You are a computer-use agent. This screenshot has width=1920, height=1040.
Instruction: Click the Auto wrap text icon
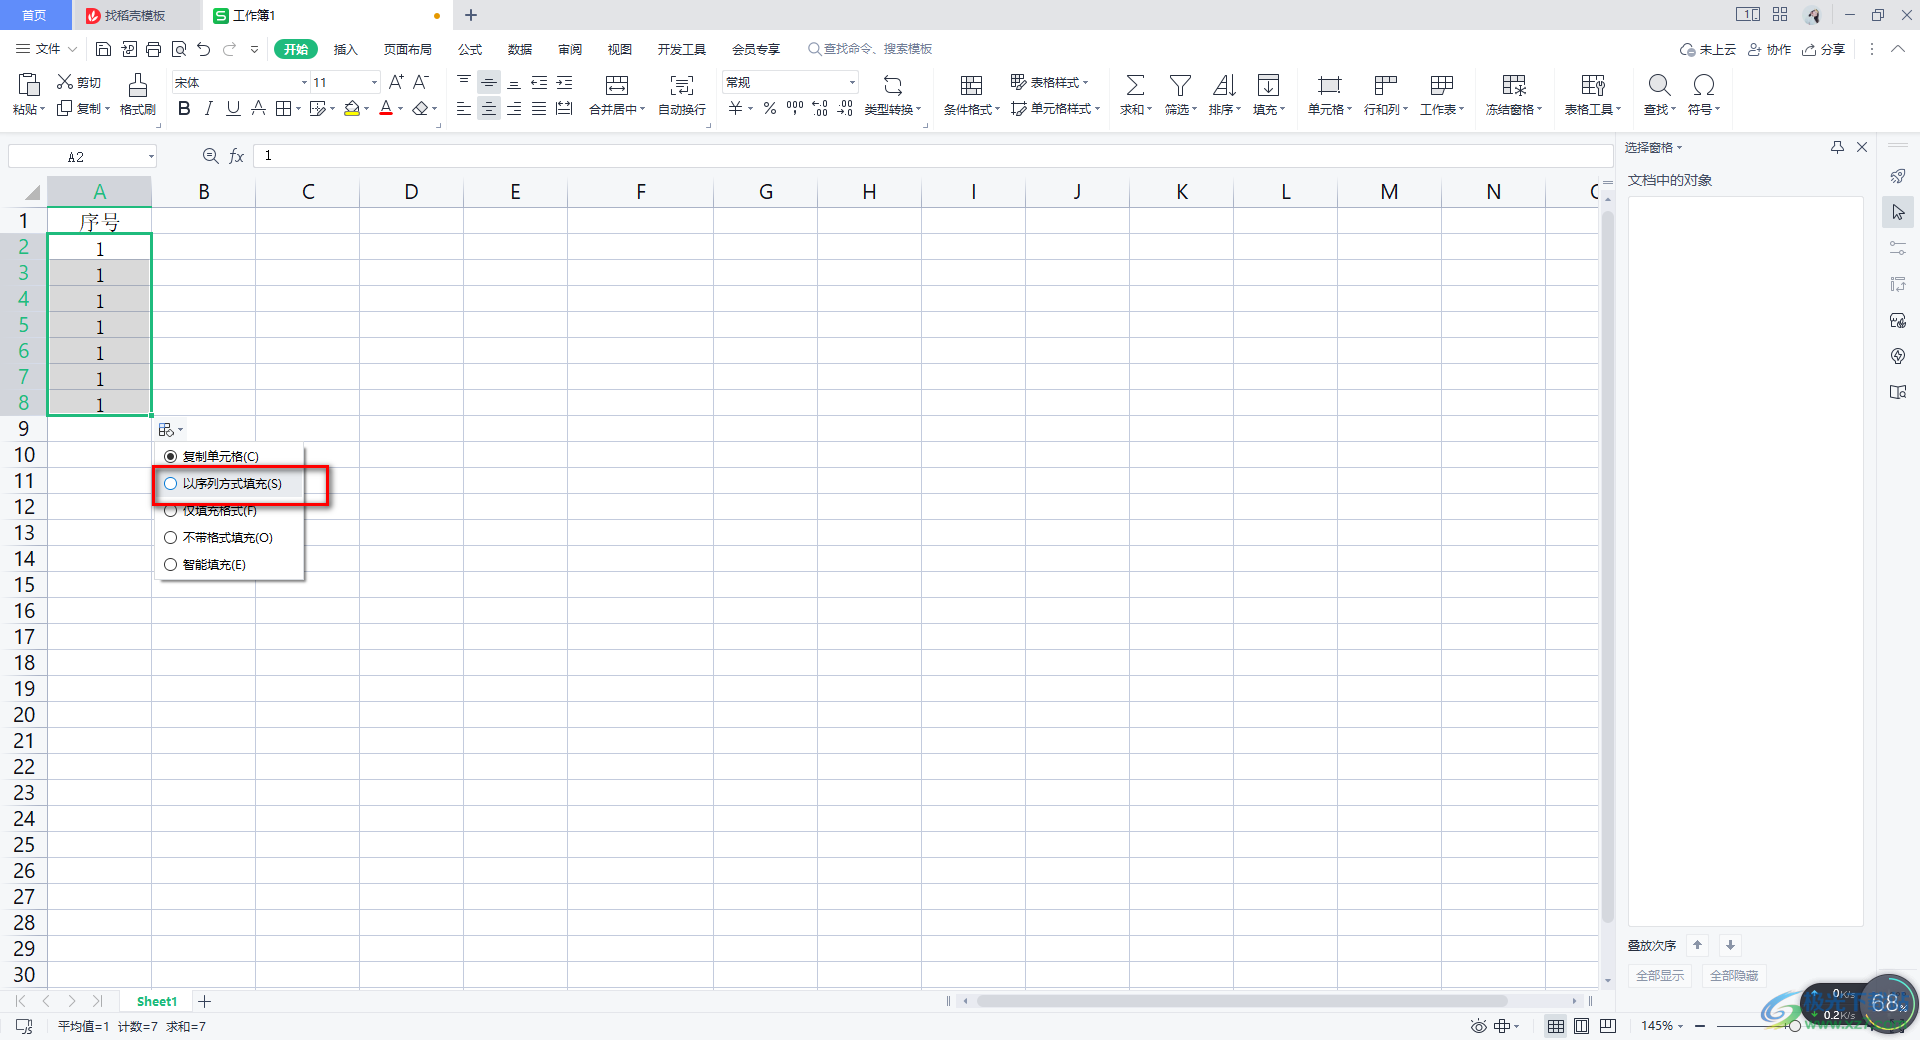[x=682, y=85]
